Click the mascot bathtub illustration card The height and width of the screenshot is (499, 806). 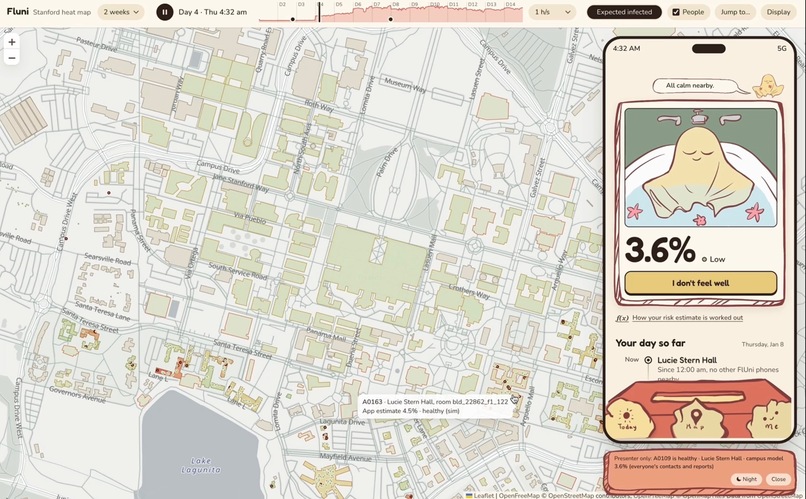(x=700, y=168)
